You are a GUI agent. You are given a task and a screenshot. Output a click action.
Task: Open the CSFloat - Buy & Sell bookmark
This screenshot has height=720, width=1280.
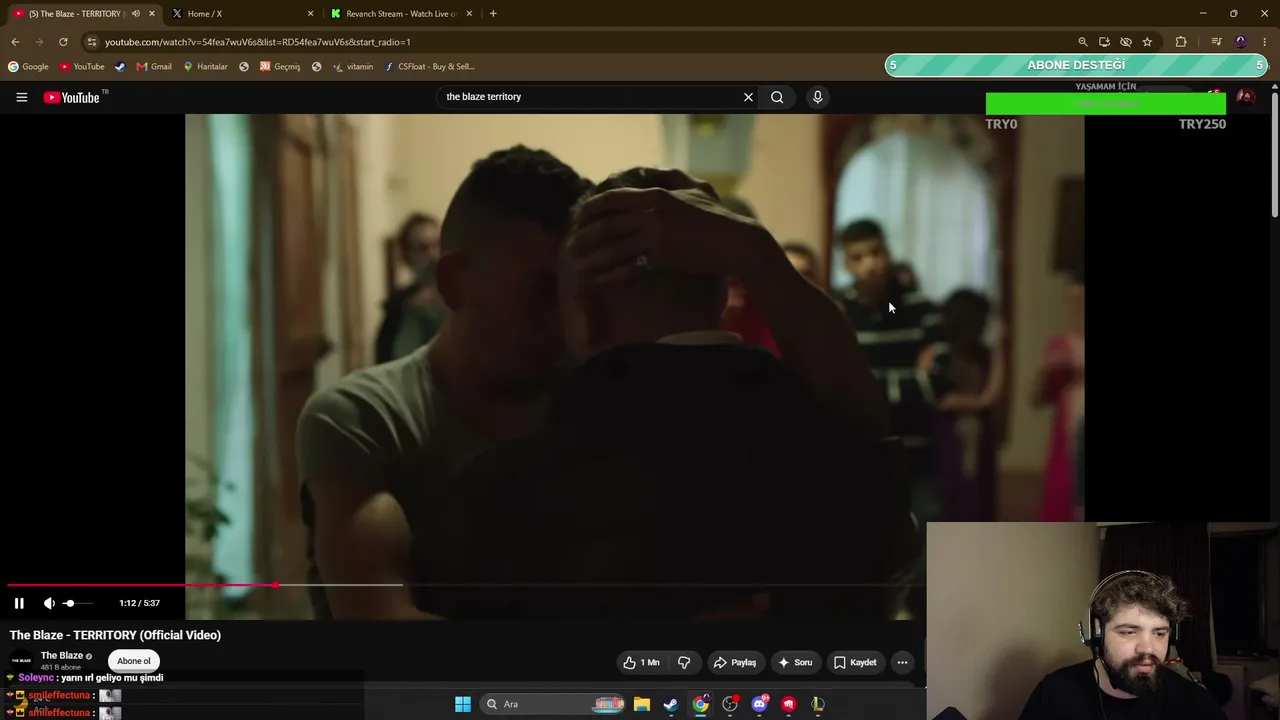click(x=430, y=67)
